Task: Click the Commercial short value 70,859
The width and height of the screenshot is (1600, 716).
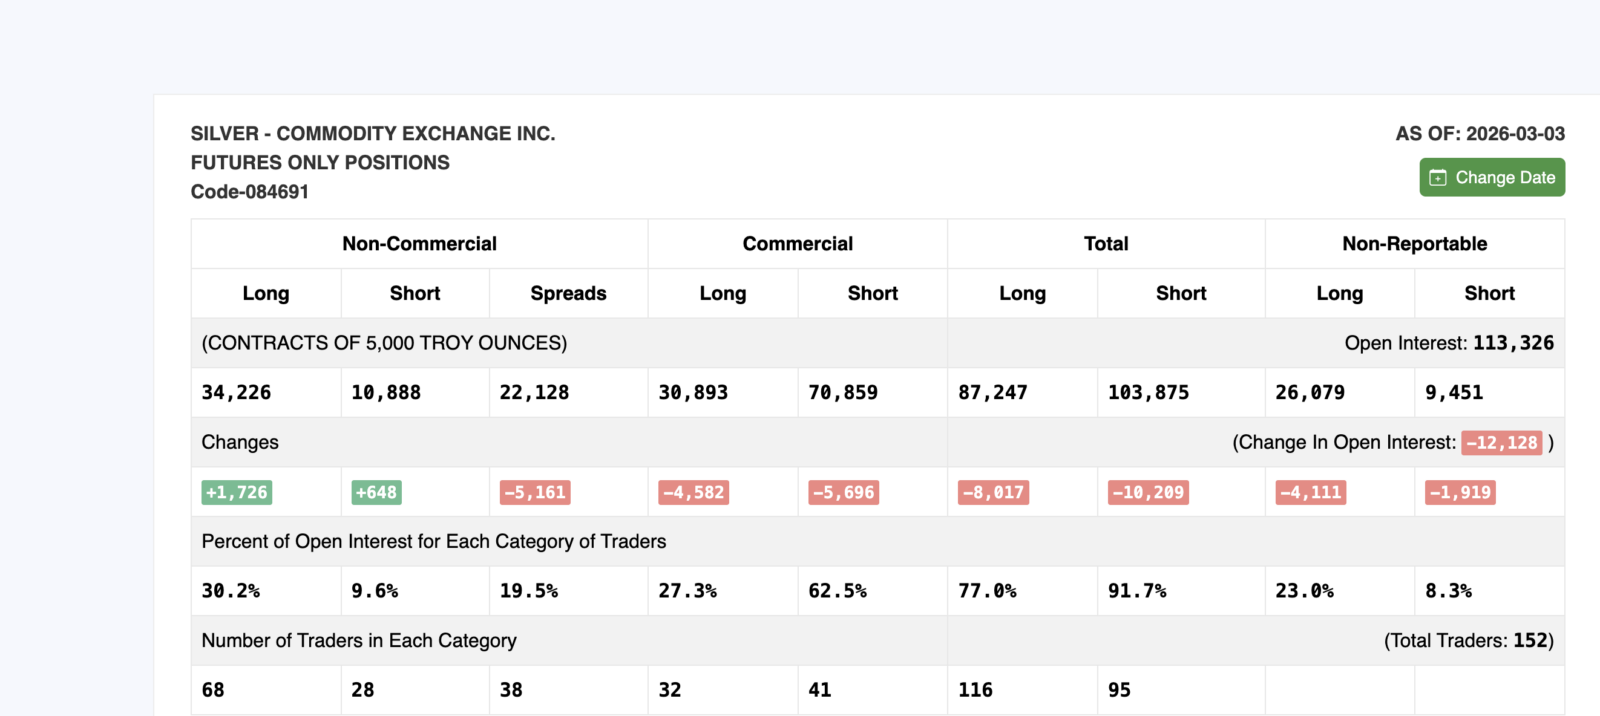Action: click(x=843, y=393)
